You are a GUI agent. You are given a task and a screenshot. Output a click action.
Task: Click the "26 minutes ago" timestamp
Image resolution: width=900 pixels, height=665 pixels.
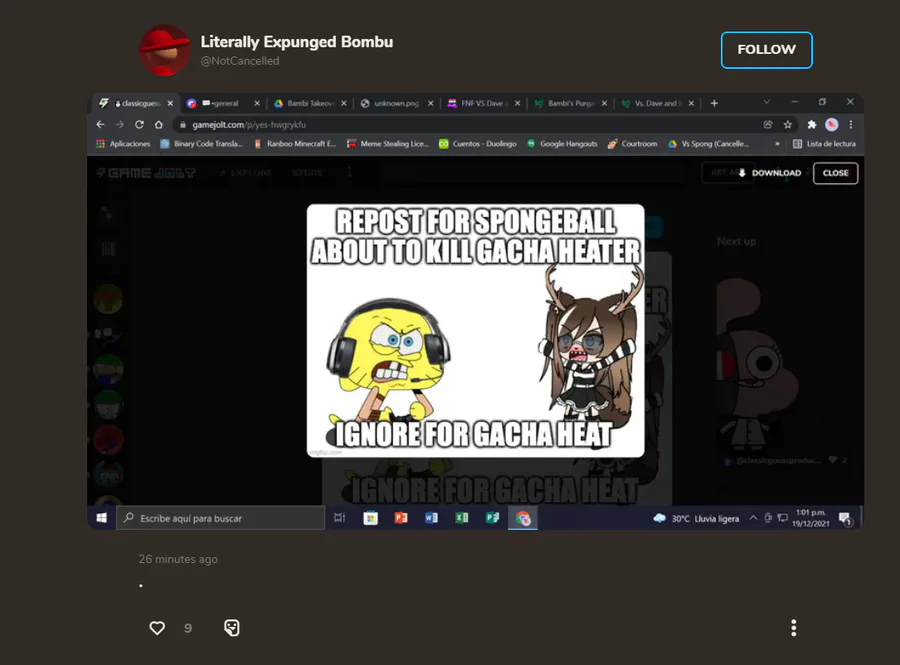(178, 559)
